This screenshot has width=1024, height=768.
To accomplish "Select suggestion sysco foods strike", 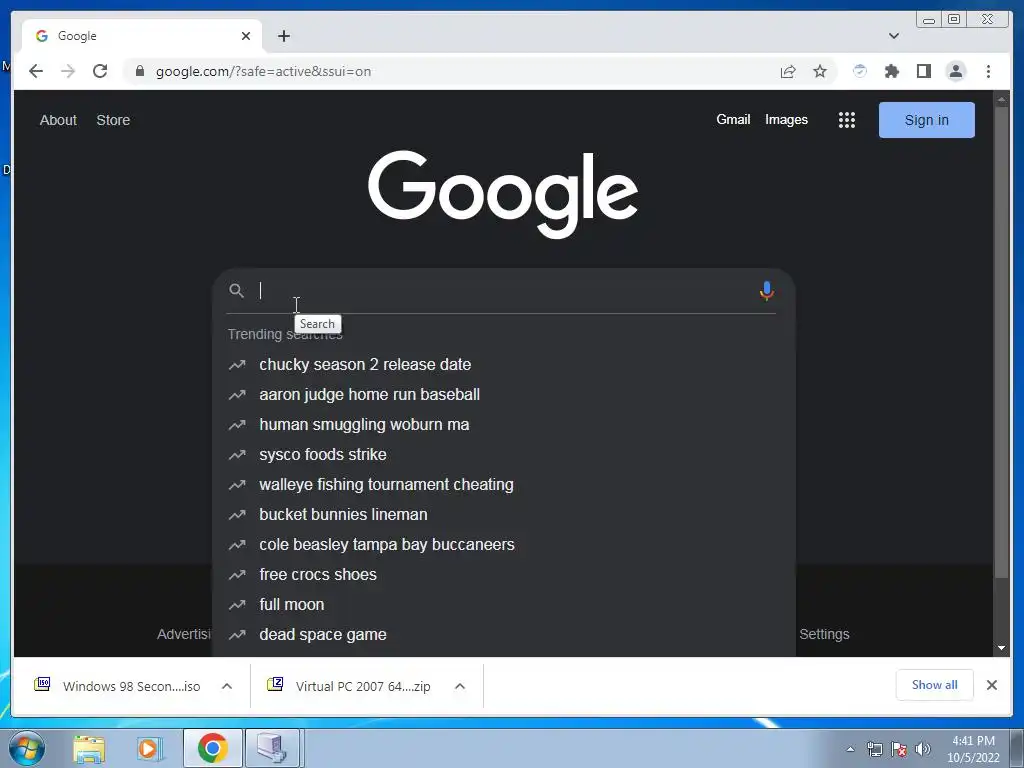I will pos(503,455).
